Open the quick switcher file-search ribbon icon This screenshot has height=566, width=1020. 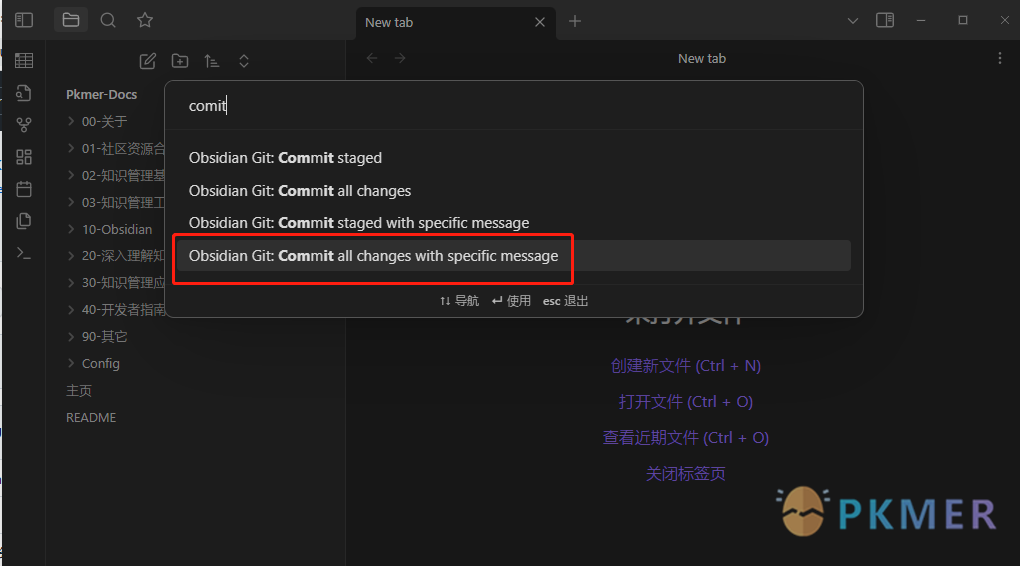[x=24, y=93]
